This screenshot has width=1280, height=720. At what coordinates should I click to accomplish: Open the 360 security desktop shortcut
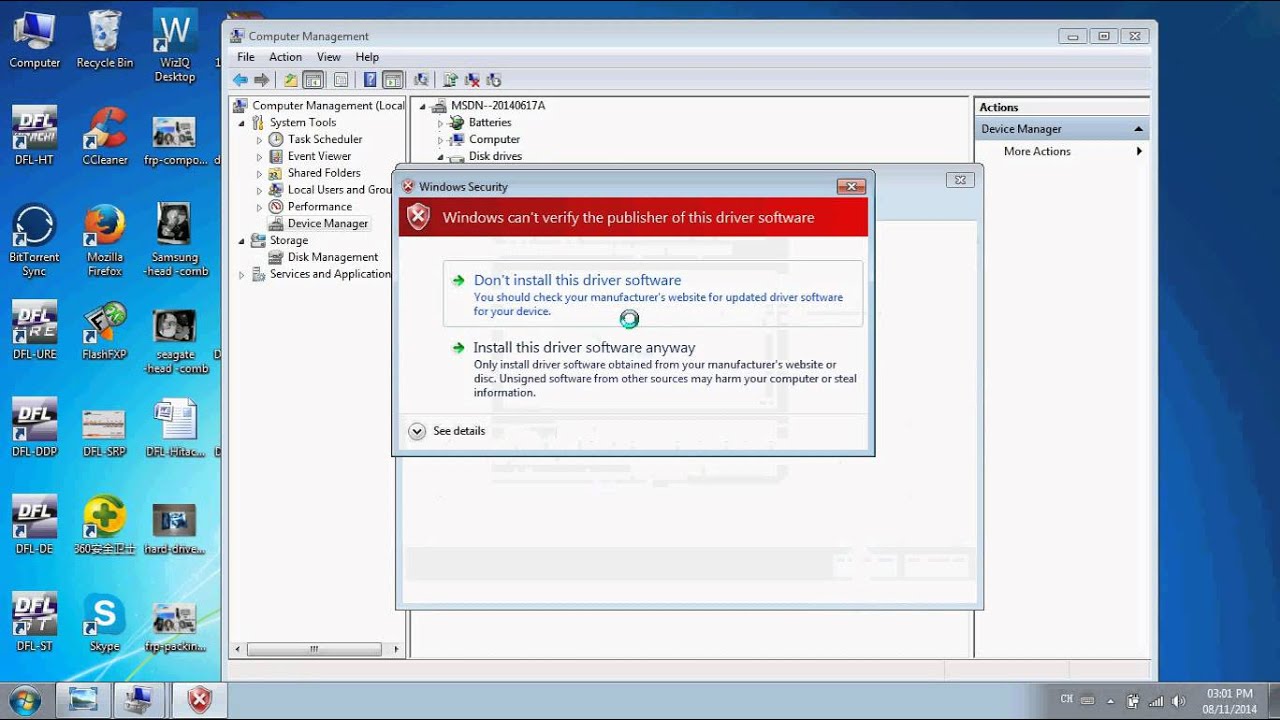click(x=104, y=525)
